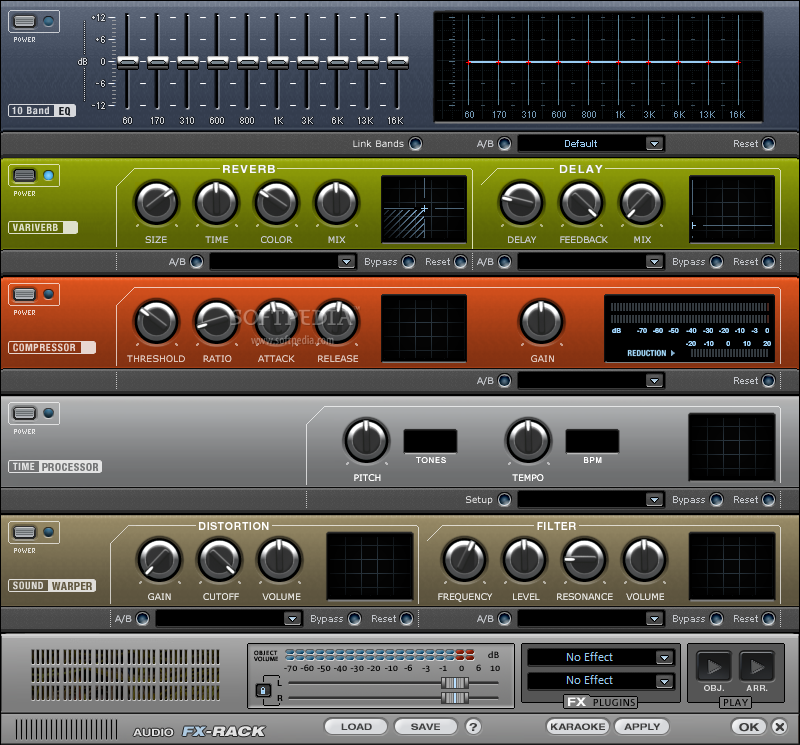Reset the EQ section

pos(768,144)
